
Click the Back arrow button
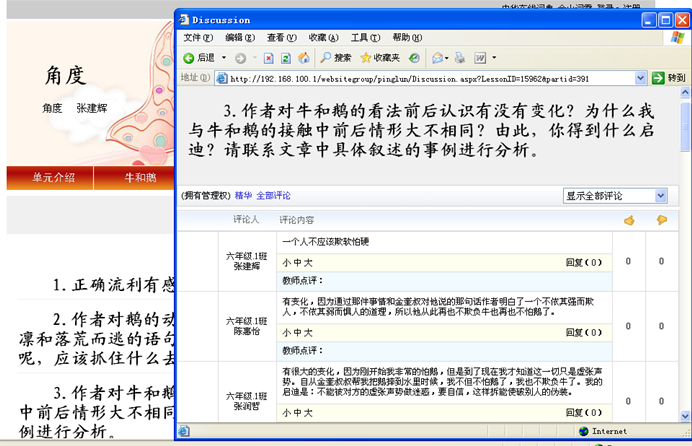(190, 58)
